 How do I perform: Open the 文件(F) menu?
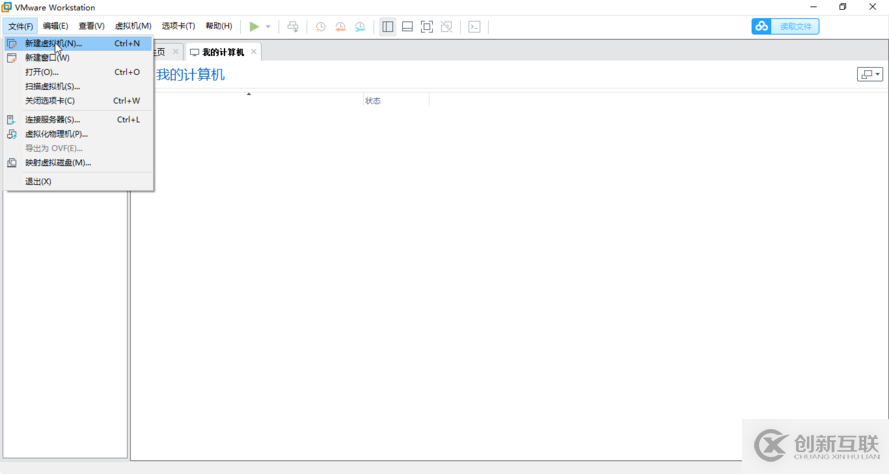20,26
